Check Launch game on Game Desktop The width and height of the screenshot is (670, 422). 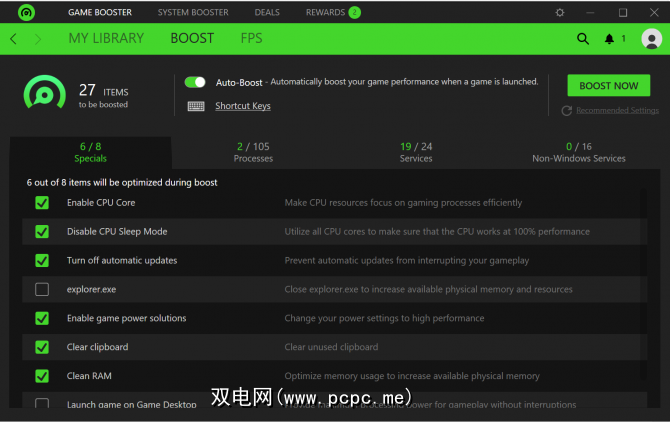(42, 403)
